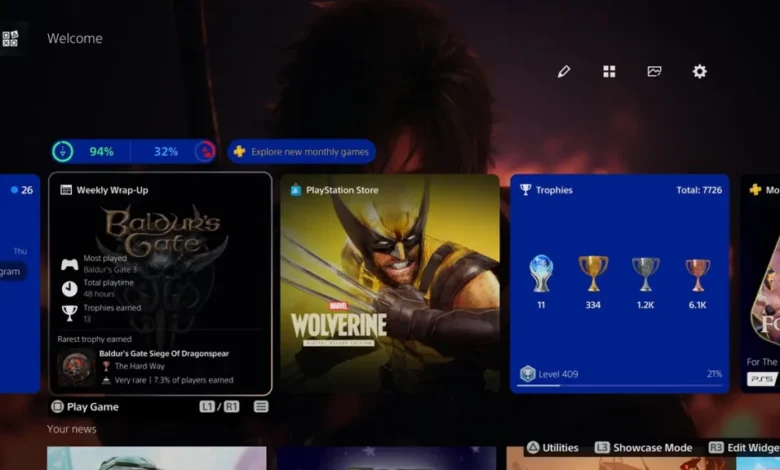The width and height of the screenshot is (780, 470).
Task: Click the Weekly Wrap-Up title
Action: tap(112, 190)
